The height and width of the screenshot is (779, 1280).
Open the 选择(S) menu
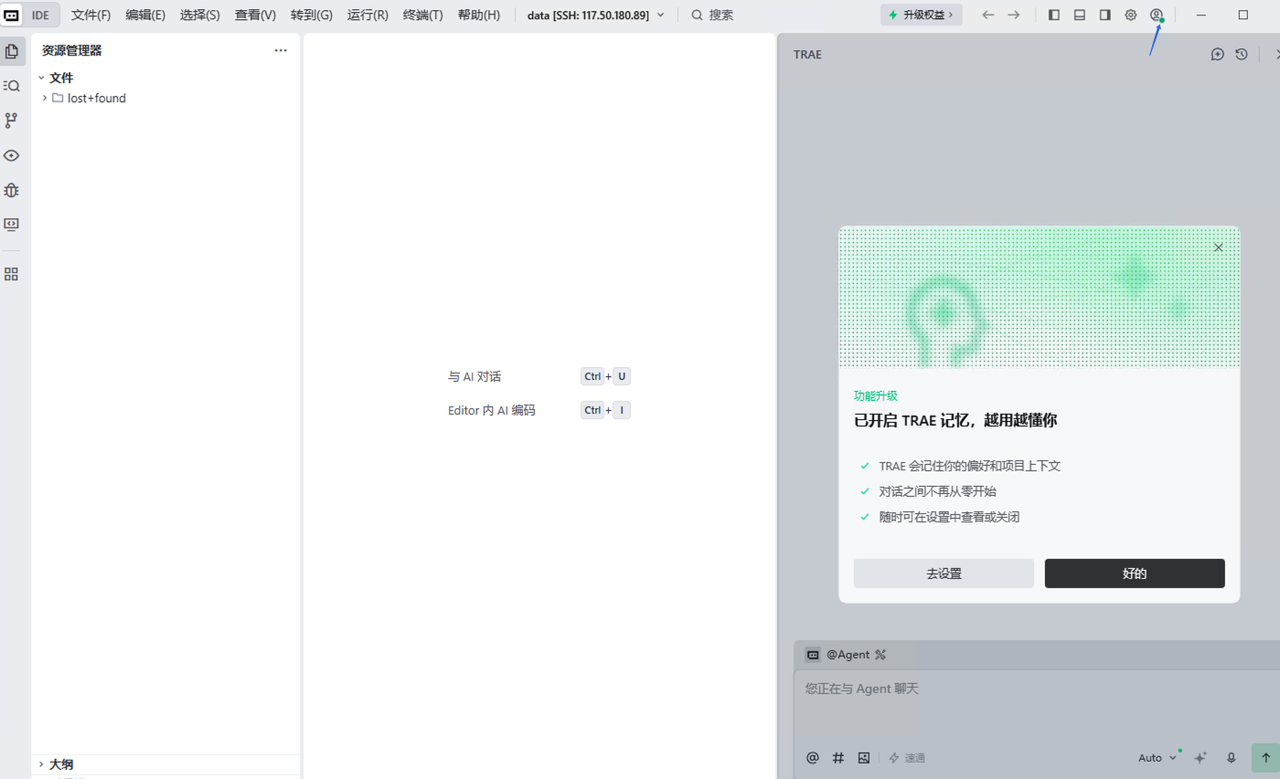200,15
